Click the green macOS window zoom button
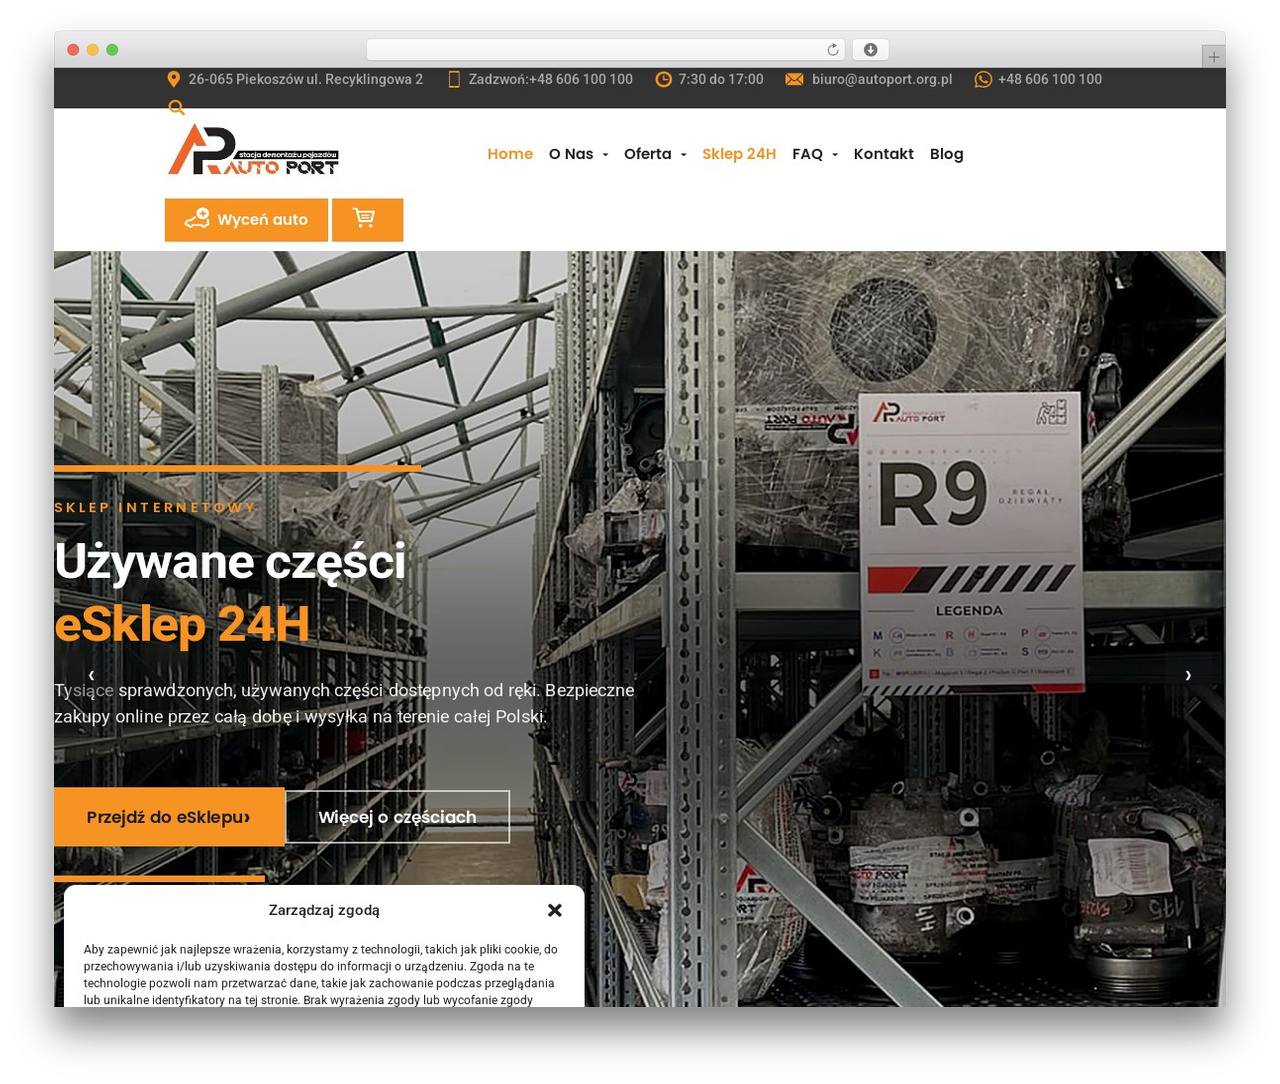 pos(112,50)
